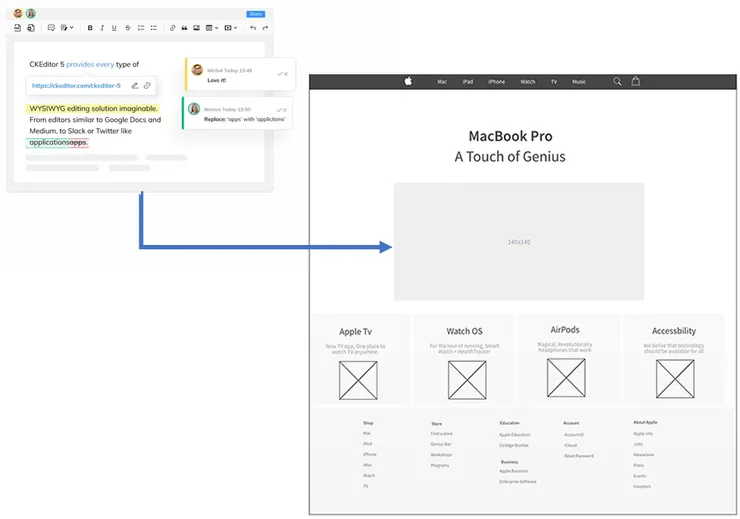Redo the last edit
The width and height of the screenshot is (740, 519).
(x=265, y=28)
